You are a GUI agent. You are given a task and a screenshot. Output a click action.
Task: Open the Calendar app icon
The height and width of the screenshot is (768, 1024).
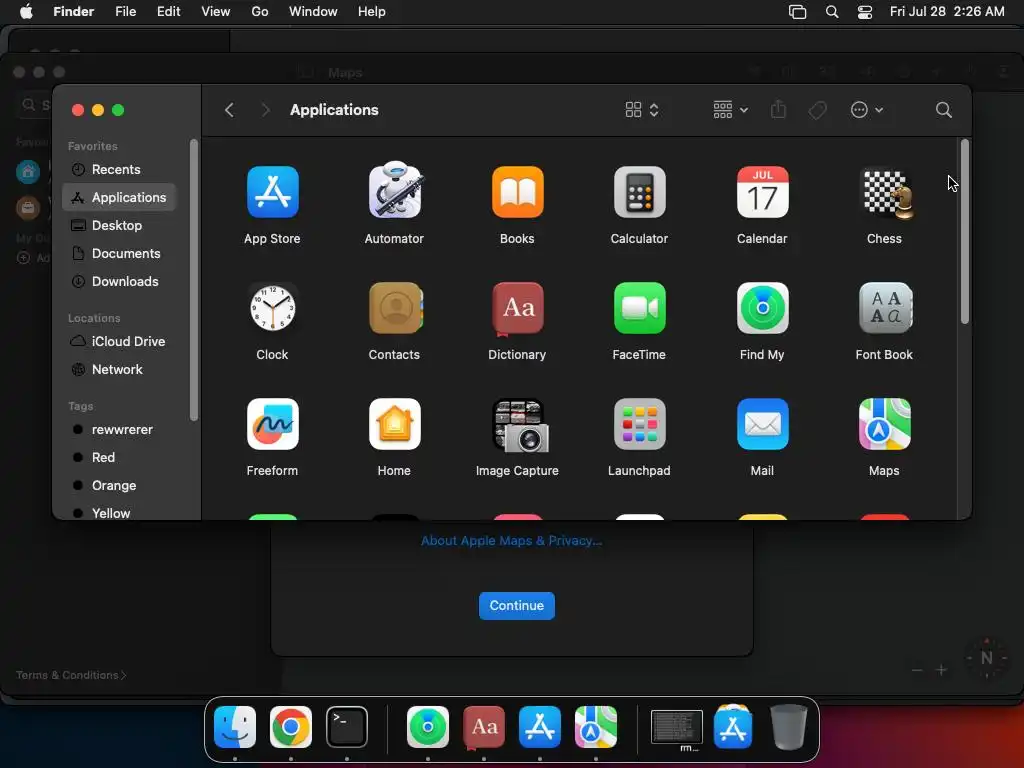tap(762, 192)
